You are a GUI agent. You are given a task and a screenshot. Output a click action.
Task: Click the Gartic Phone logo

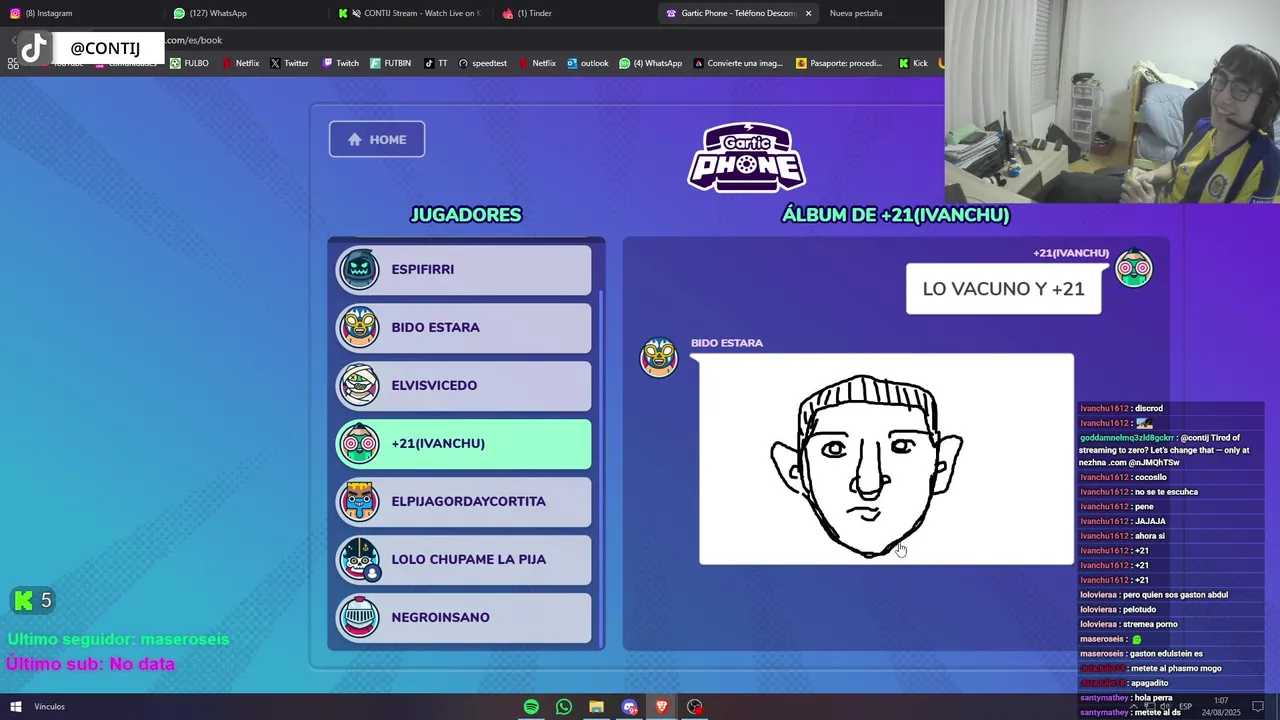(747, 157)
